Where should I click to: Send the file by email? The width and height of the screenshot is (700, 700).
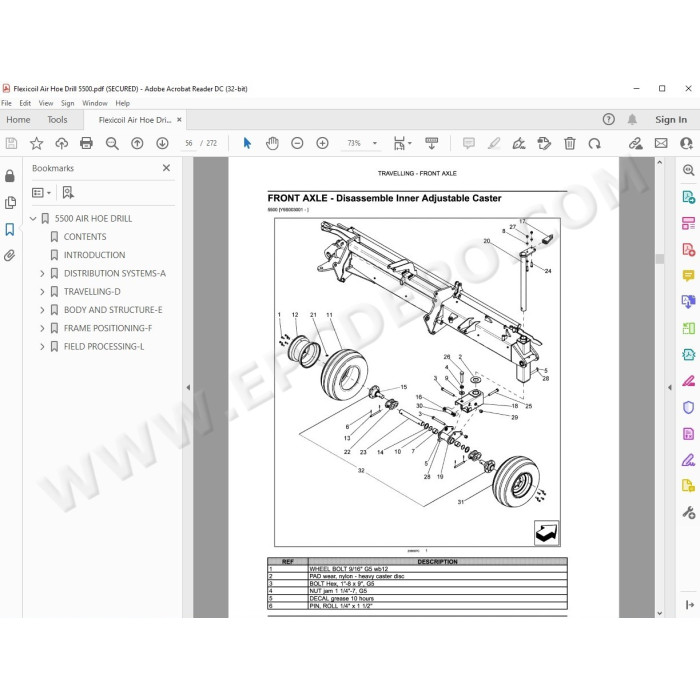pos(661,143)
